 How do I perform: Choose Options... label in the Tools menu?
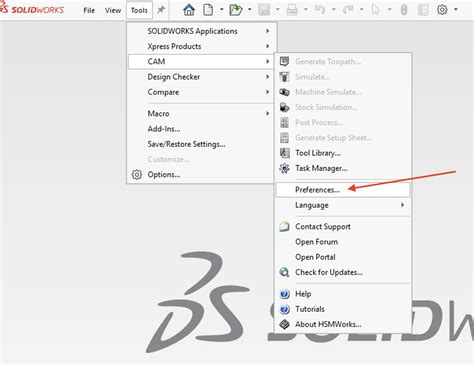pos(164,175)
